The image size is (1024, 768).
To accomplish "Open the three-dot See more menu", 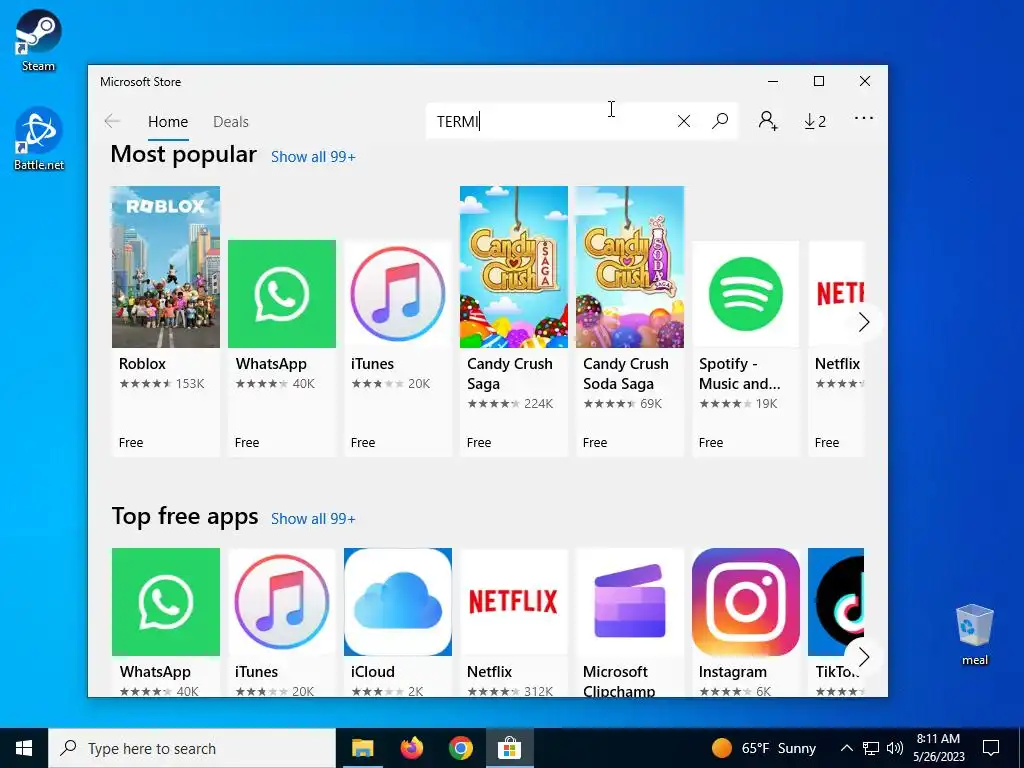I will 863,118.
